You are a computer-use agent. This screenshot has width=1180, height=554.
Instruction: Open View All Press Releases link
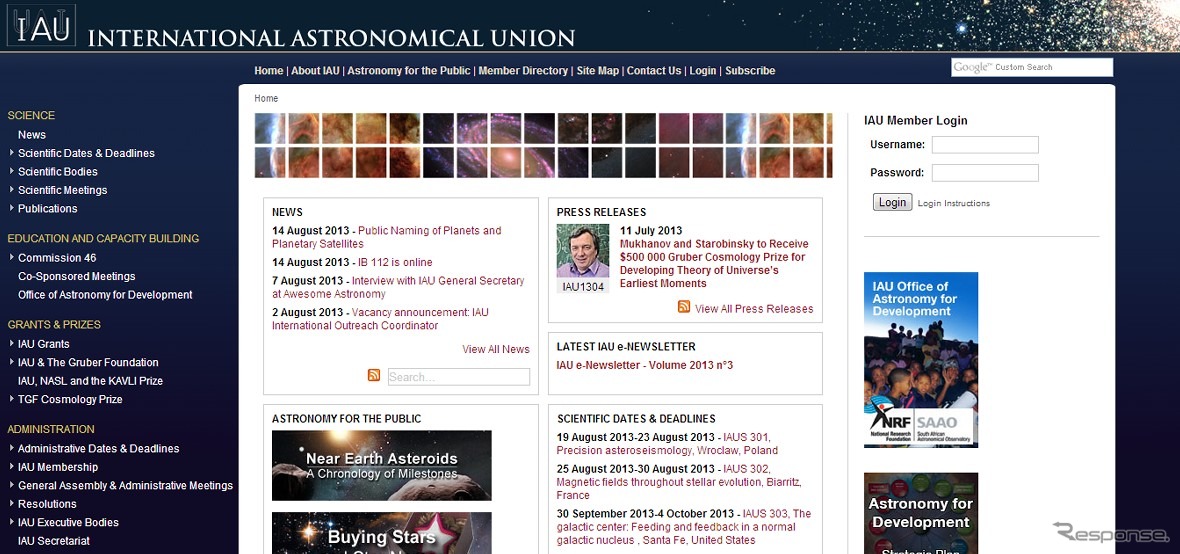click(x=754, y=309)
